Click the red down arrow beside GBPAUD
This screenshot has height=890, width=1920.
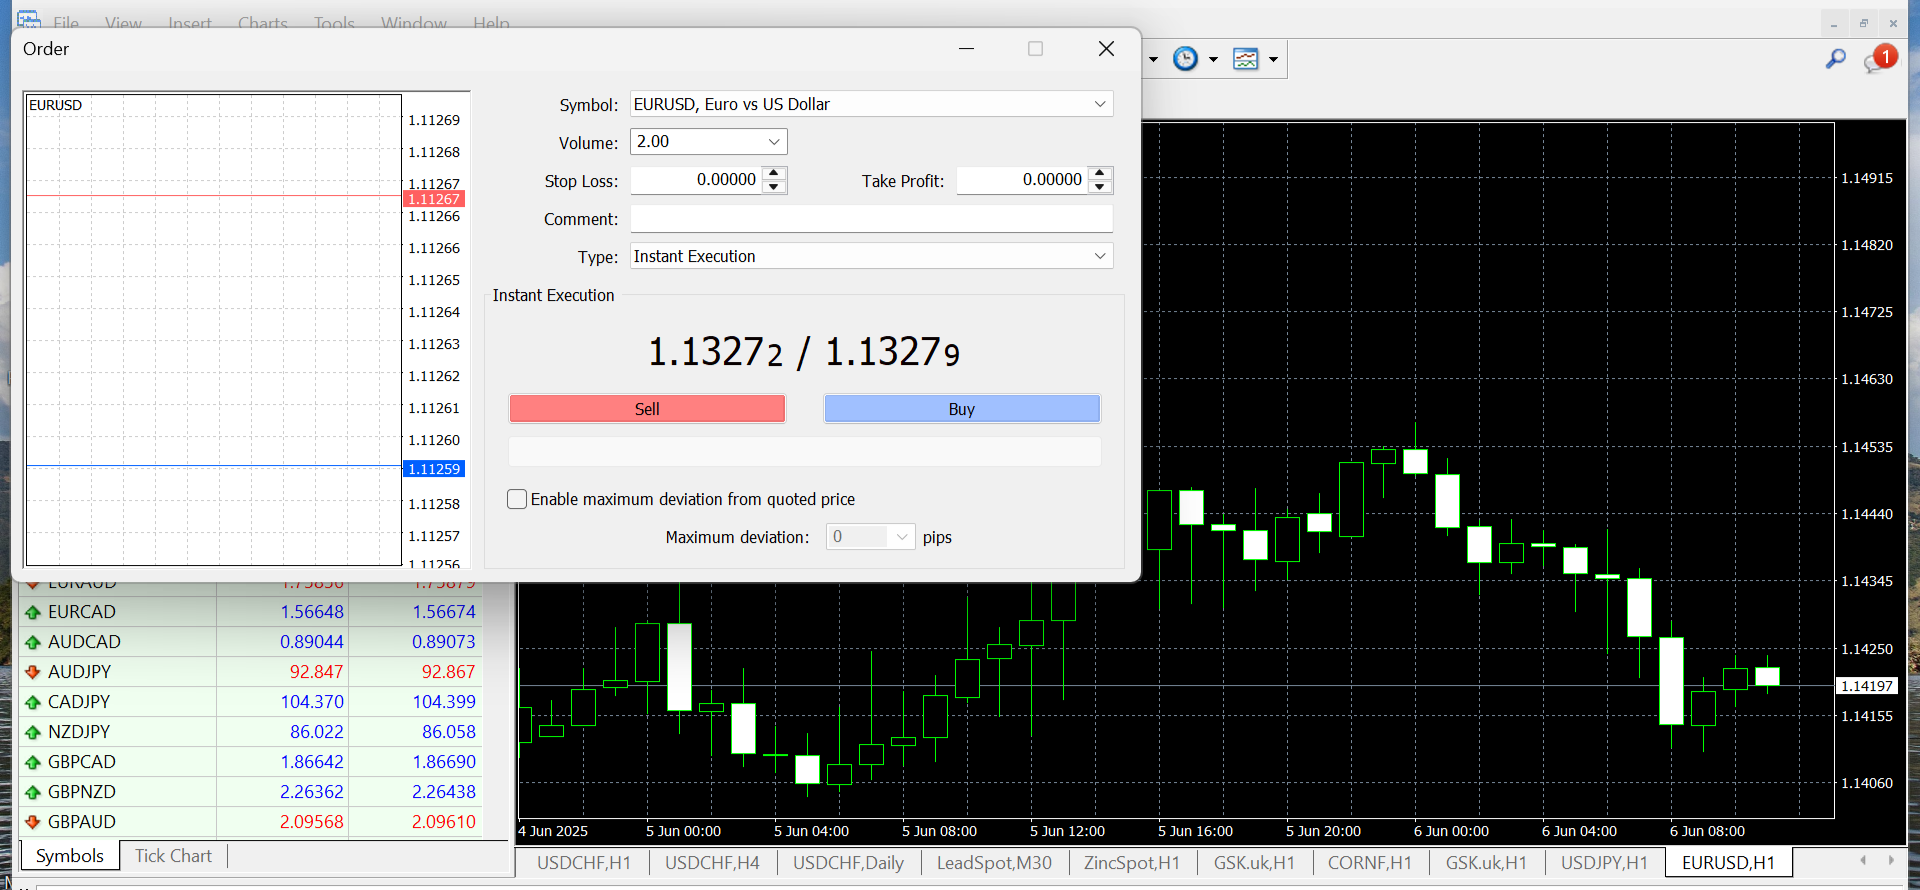click(x=33, y=822)
